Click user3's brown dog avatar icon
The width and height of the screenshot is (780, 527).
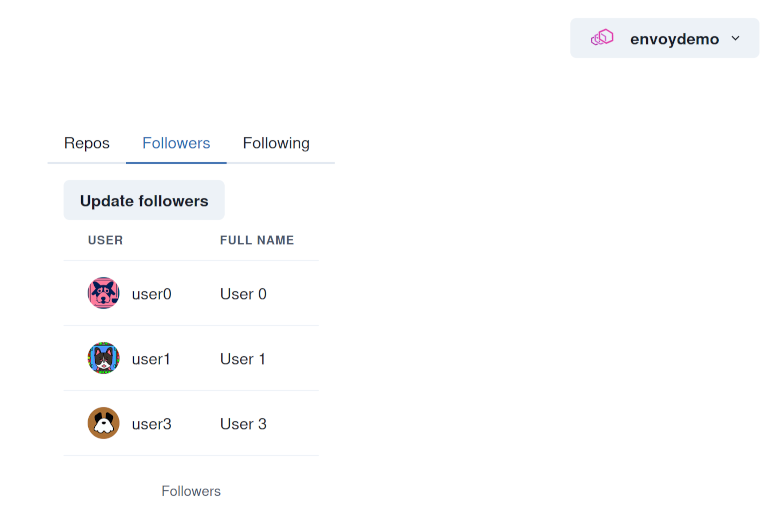(104, 423)
